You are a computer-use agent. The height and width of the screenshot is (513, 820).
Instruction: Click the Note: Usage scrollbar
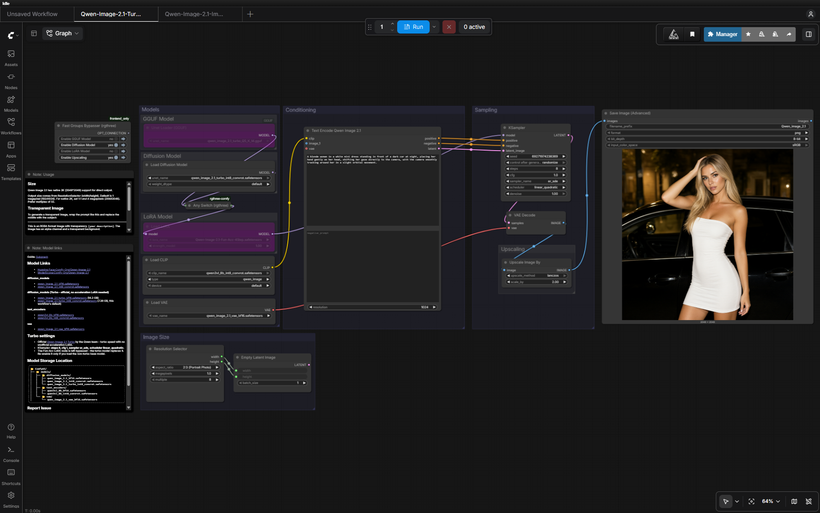129,206
